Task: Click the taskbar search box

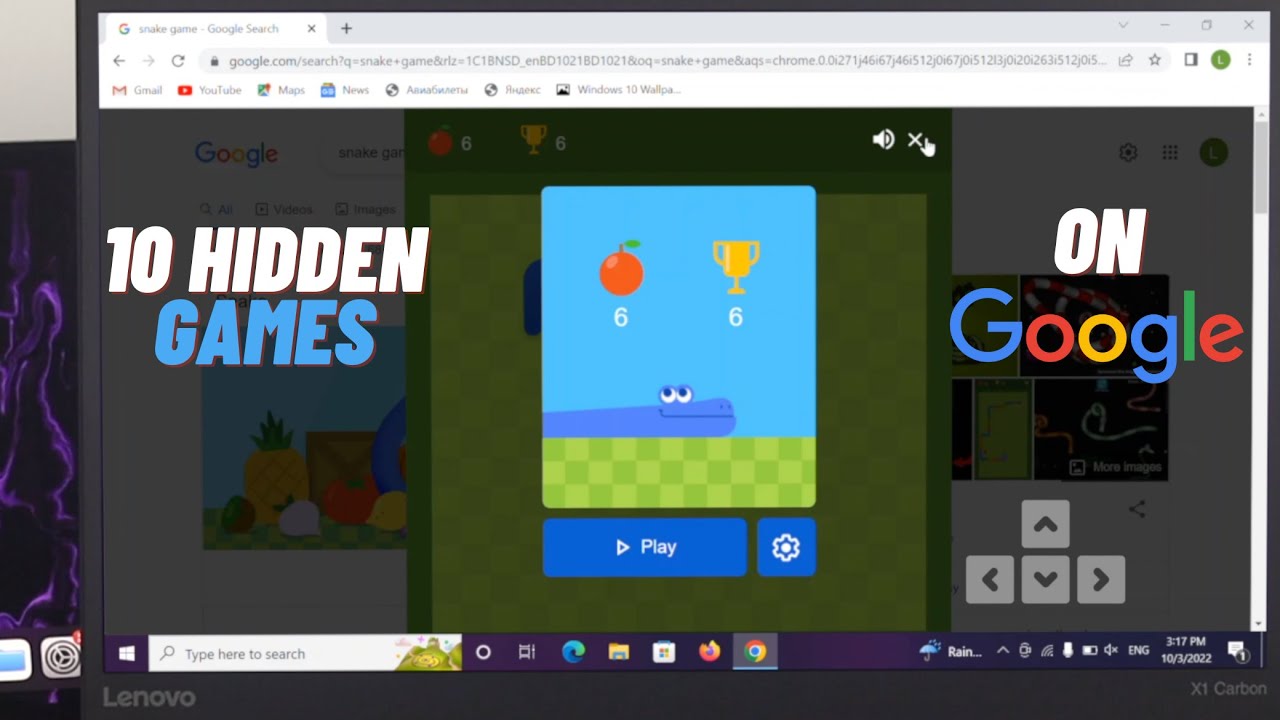Action: point(305,653)
